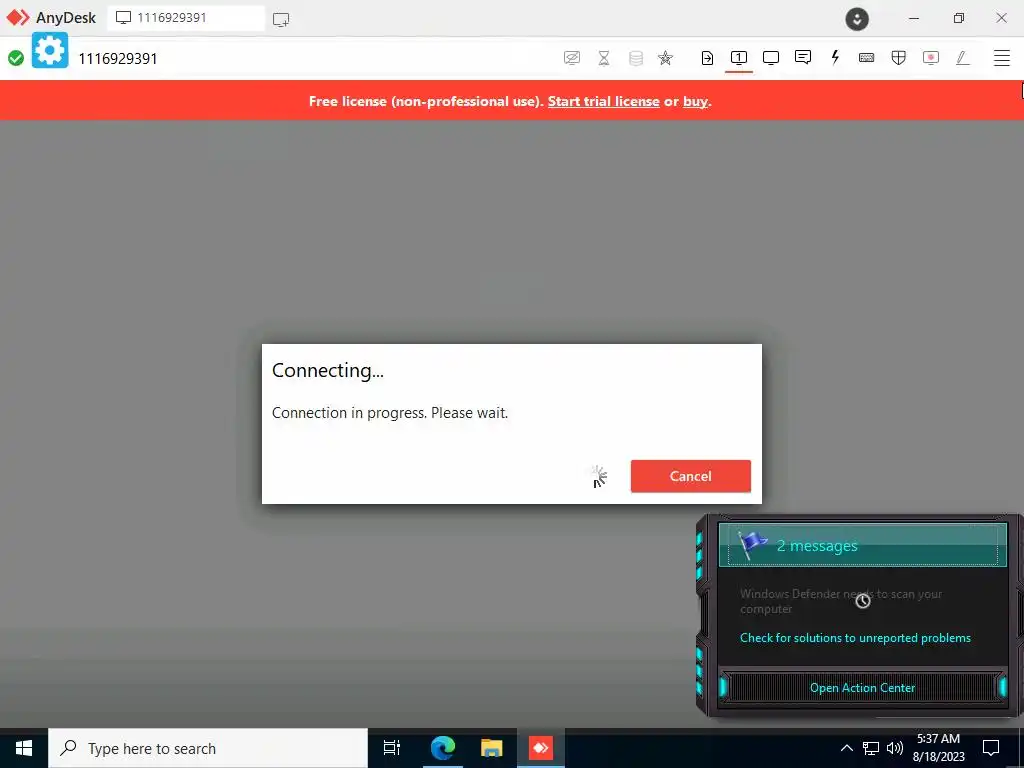Open the Windows Start menu
The width and height of the screenshot is (1024, 768).
point(24,748)
